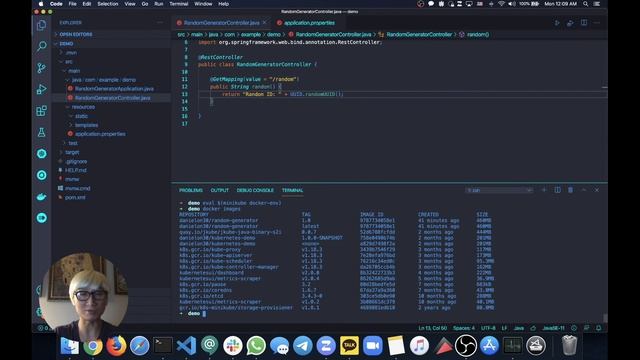Click JavaSE-11 in status bar
This screenshot has height=360, width=640.
(x=553, y=328)
